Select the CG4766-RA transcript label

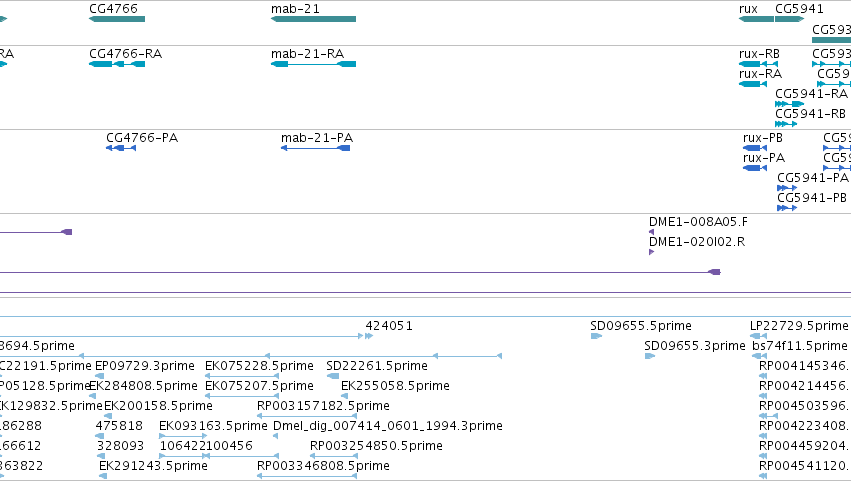click(125, 54)
